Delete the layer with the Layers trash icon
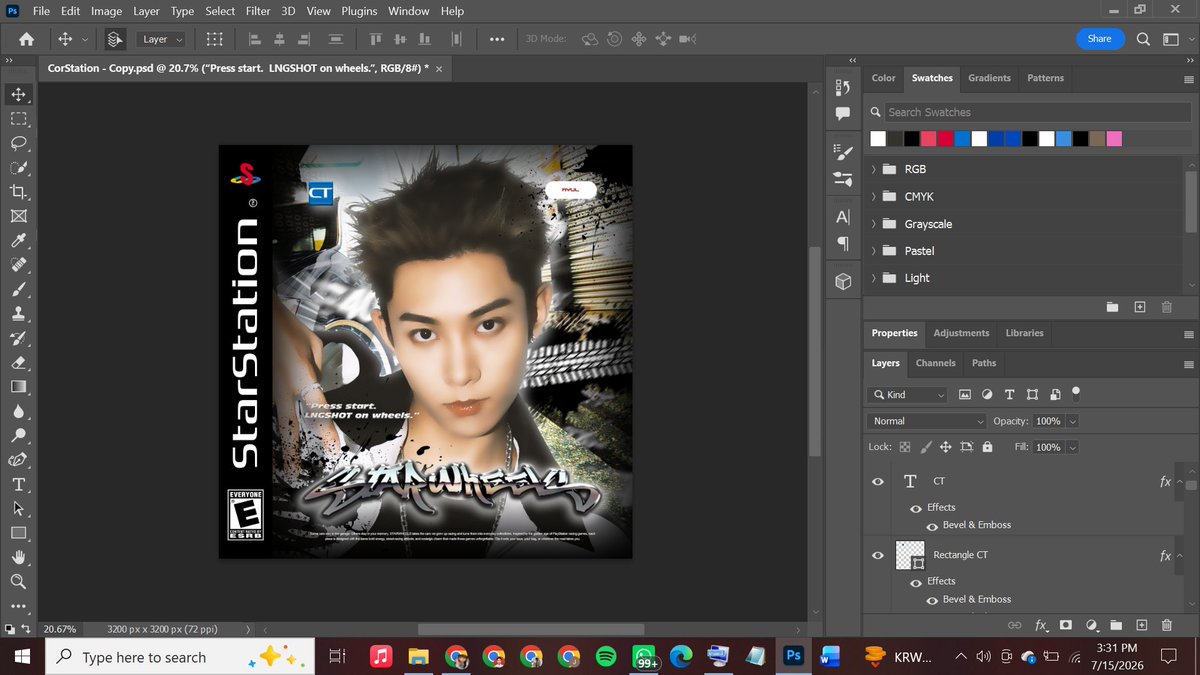 click(1166, 625)
